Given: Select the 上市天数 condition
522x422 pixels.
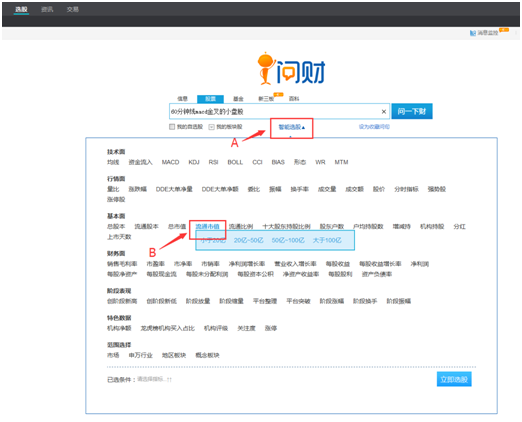Looking at the screenshot, I should (119, 237).
